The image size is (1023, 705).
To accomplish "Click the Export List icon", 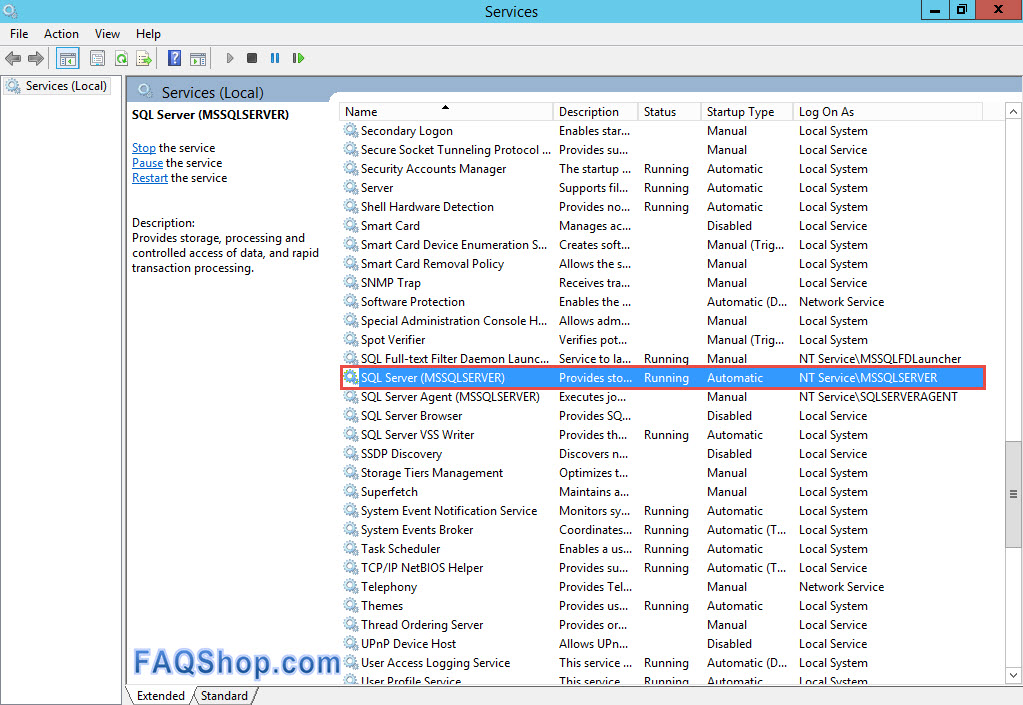I will 142,58.
